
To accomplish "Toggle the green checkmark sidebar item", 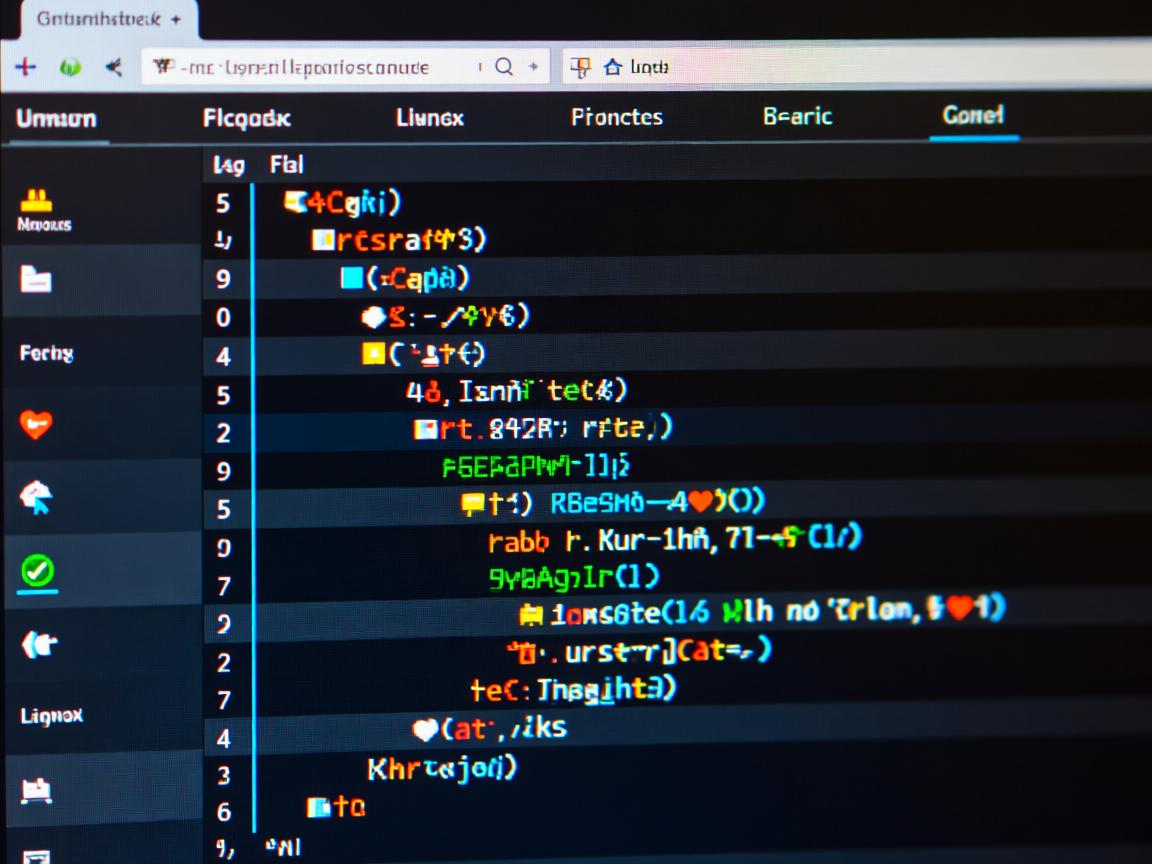I will click(37, 571).
